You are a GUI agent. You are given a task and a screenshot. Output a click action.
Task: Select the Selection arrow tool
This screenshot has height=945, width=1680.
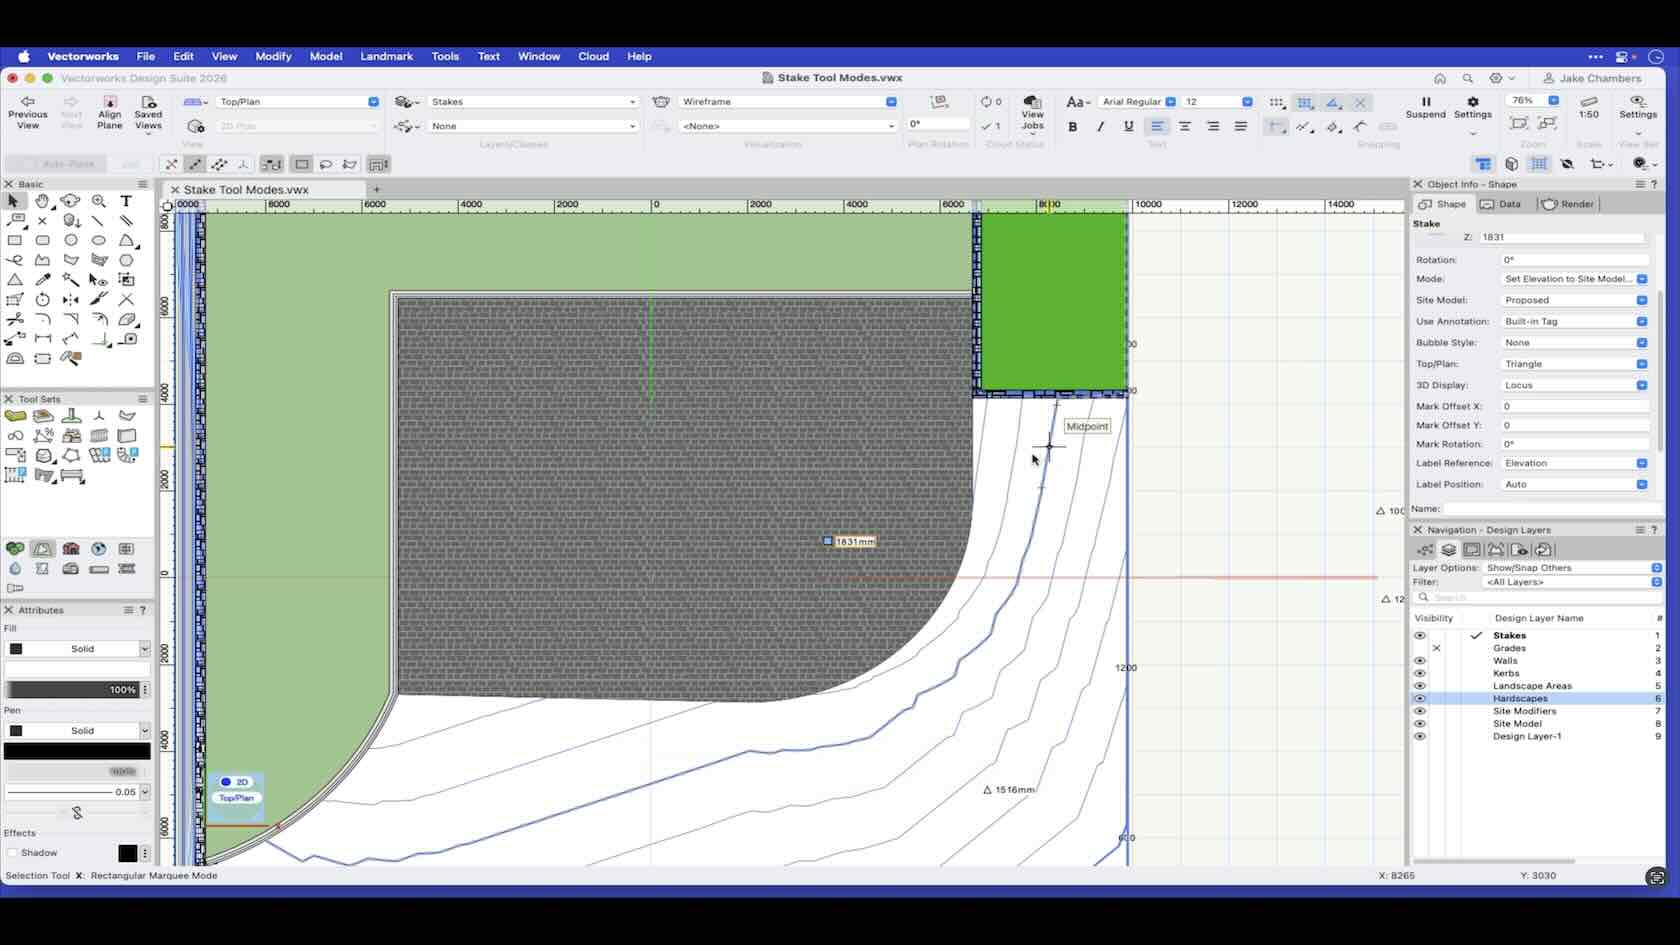click(x=14, y=201)
